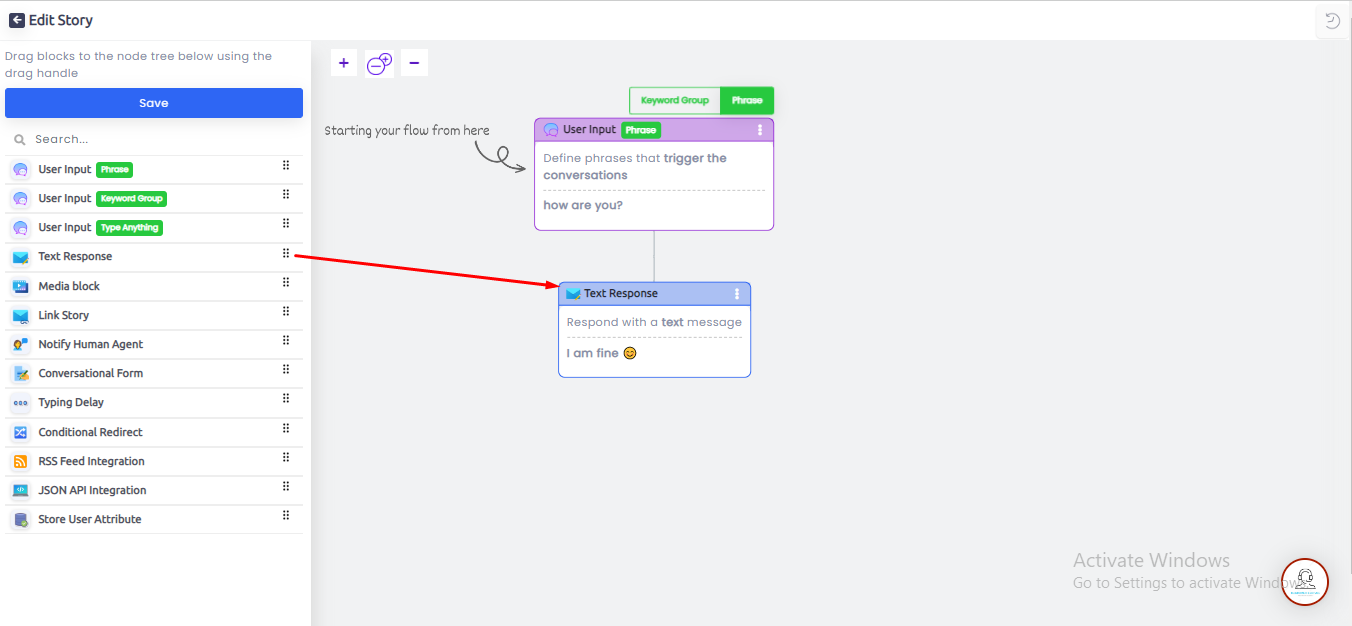Click drag handle for User Input Phrase

pos(286,166)
